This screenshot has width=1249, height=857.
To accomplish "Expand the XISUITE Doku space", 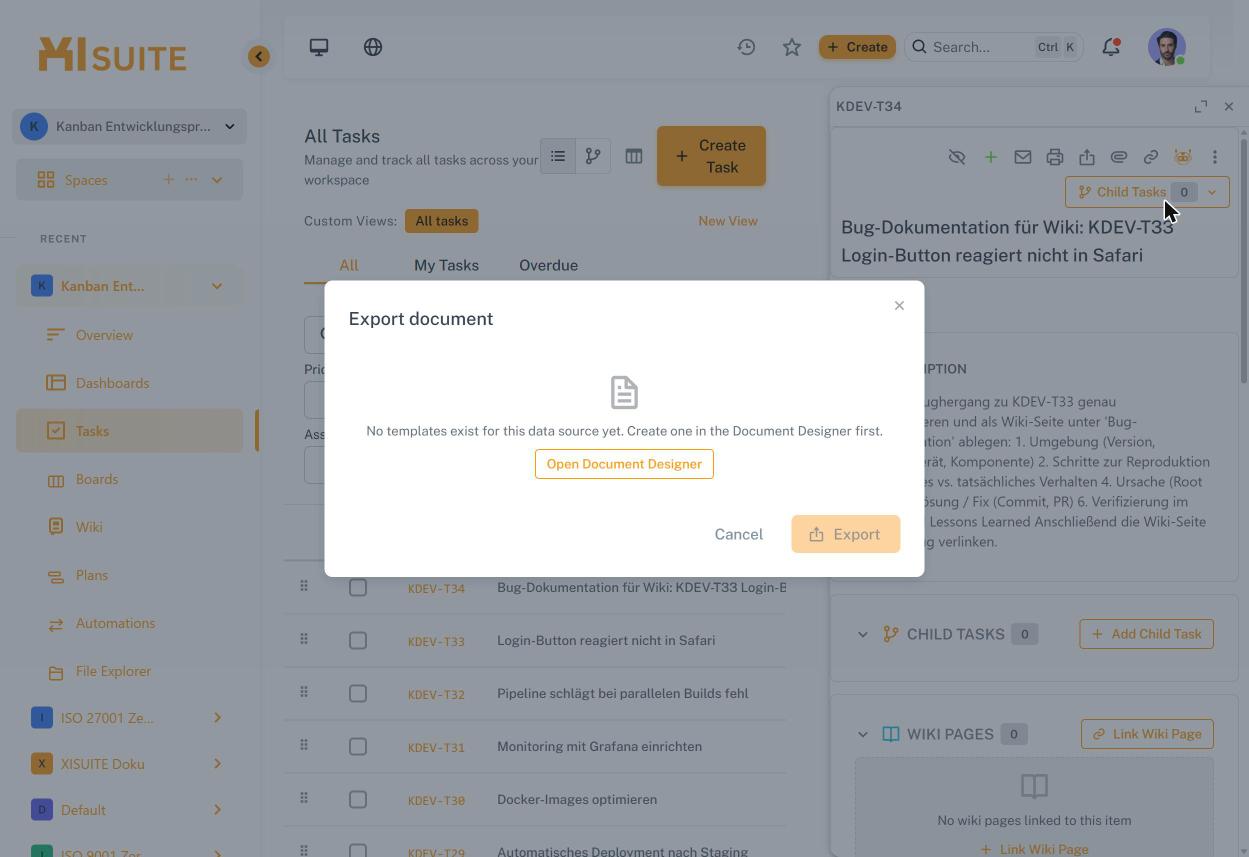I will [217, 764].
